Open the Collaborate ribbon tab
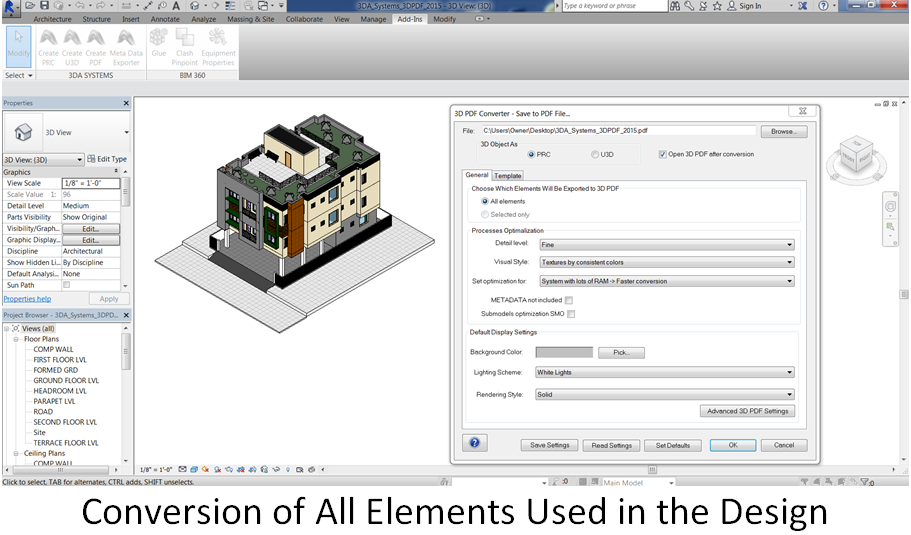 point(304,19)
